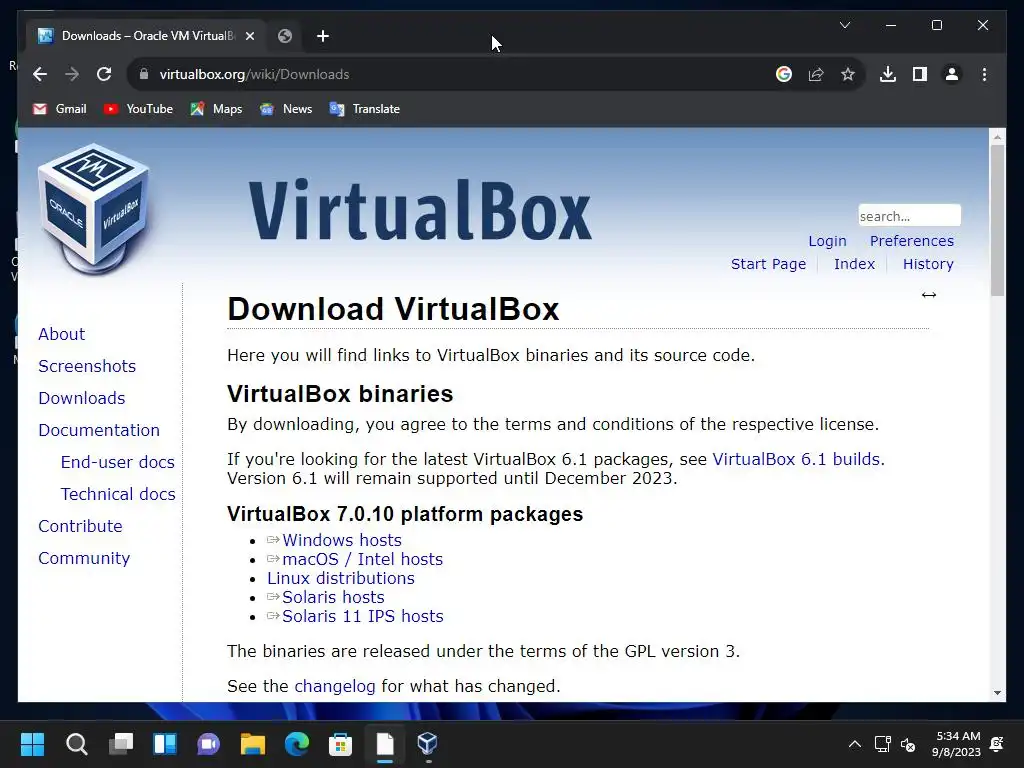Click the Google icon in address bar
This screenshot has width=1024, height=768.
[x=784, y=74]
